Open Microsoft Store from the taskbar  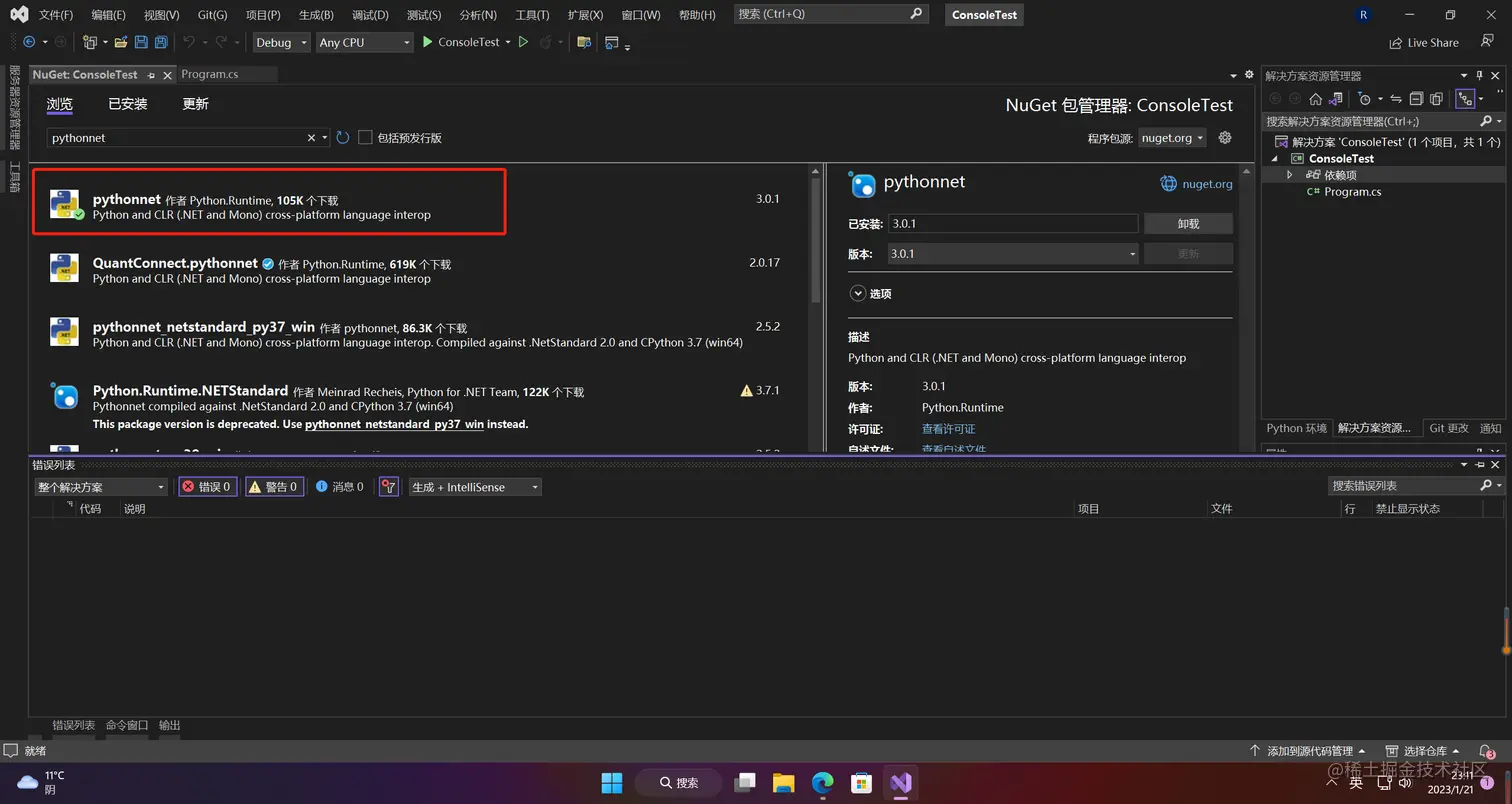(x=861, y=782)
